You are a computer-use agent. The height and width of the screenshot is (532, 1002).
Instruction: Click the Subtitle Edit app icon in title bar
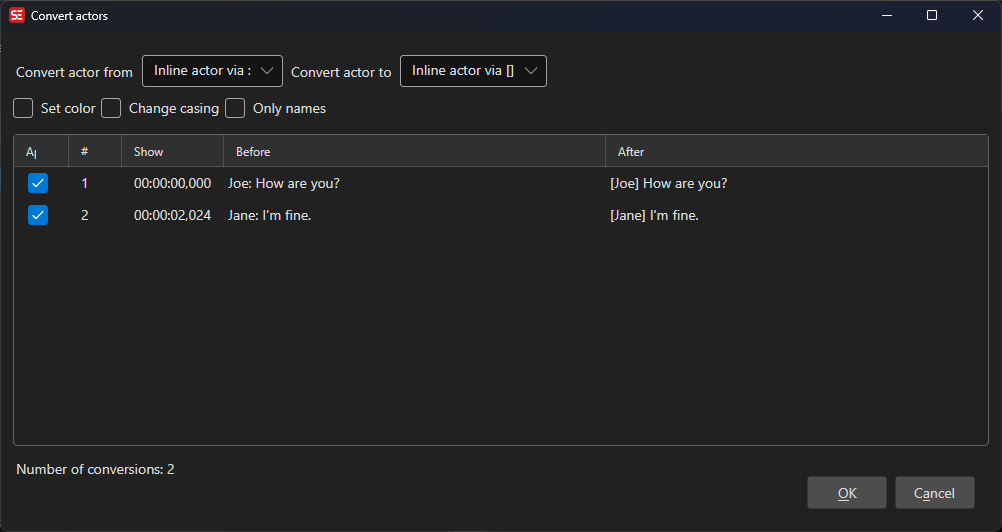tap(16, 16)
